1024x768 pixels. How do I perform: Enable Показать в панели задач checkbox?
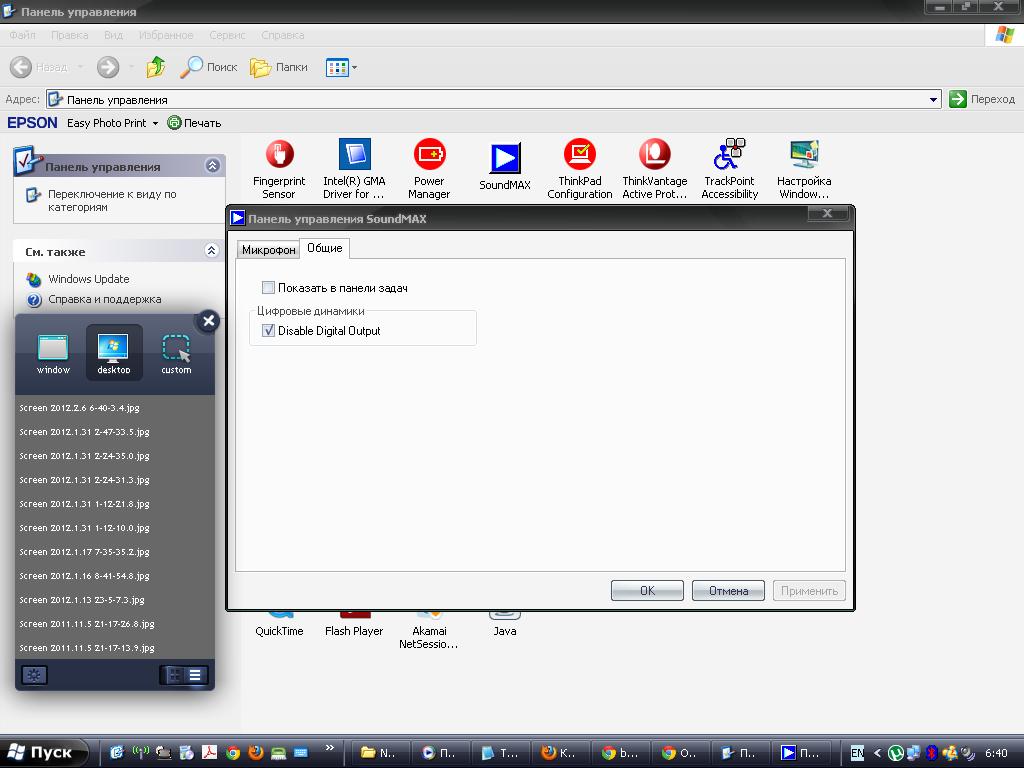(268, 287)
